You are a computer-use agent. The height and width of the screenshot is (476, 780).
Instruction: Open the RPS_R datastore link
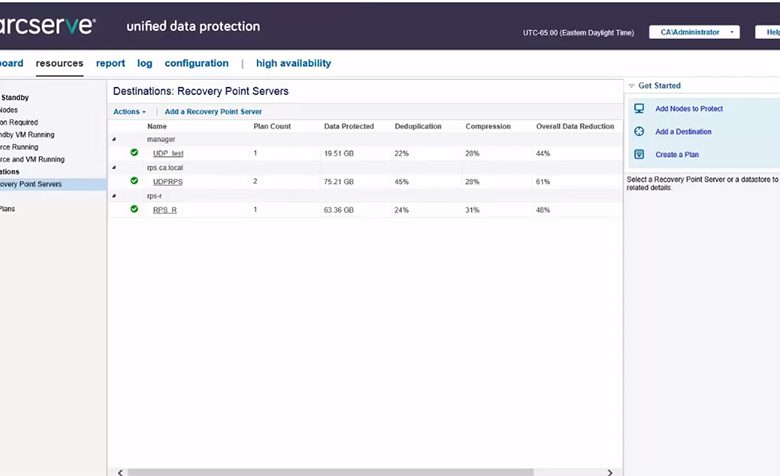[x=165, y=210]
